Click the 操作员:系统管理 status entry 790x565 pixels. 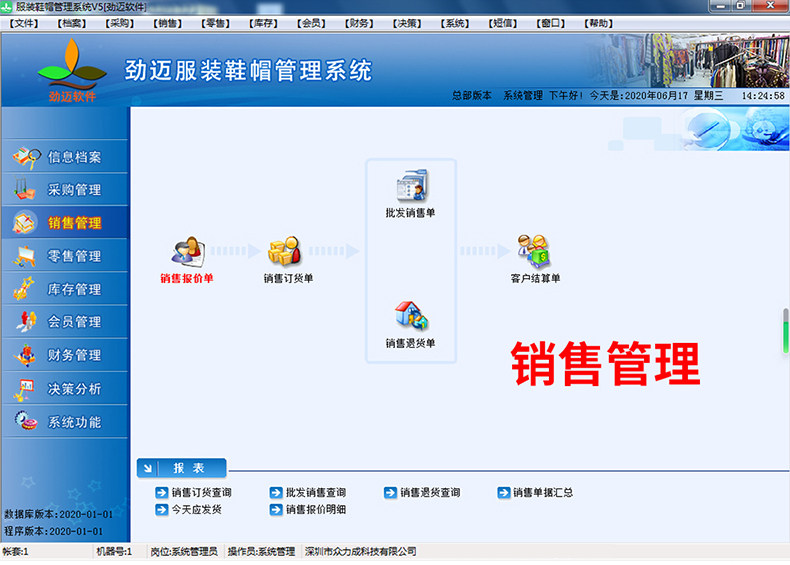click(x=261, y=551)
